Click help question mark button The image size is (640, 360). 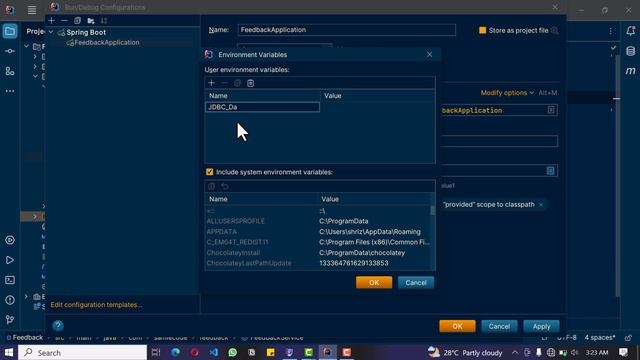pyautogui.click(x=58, y=325)
